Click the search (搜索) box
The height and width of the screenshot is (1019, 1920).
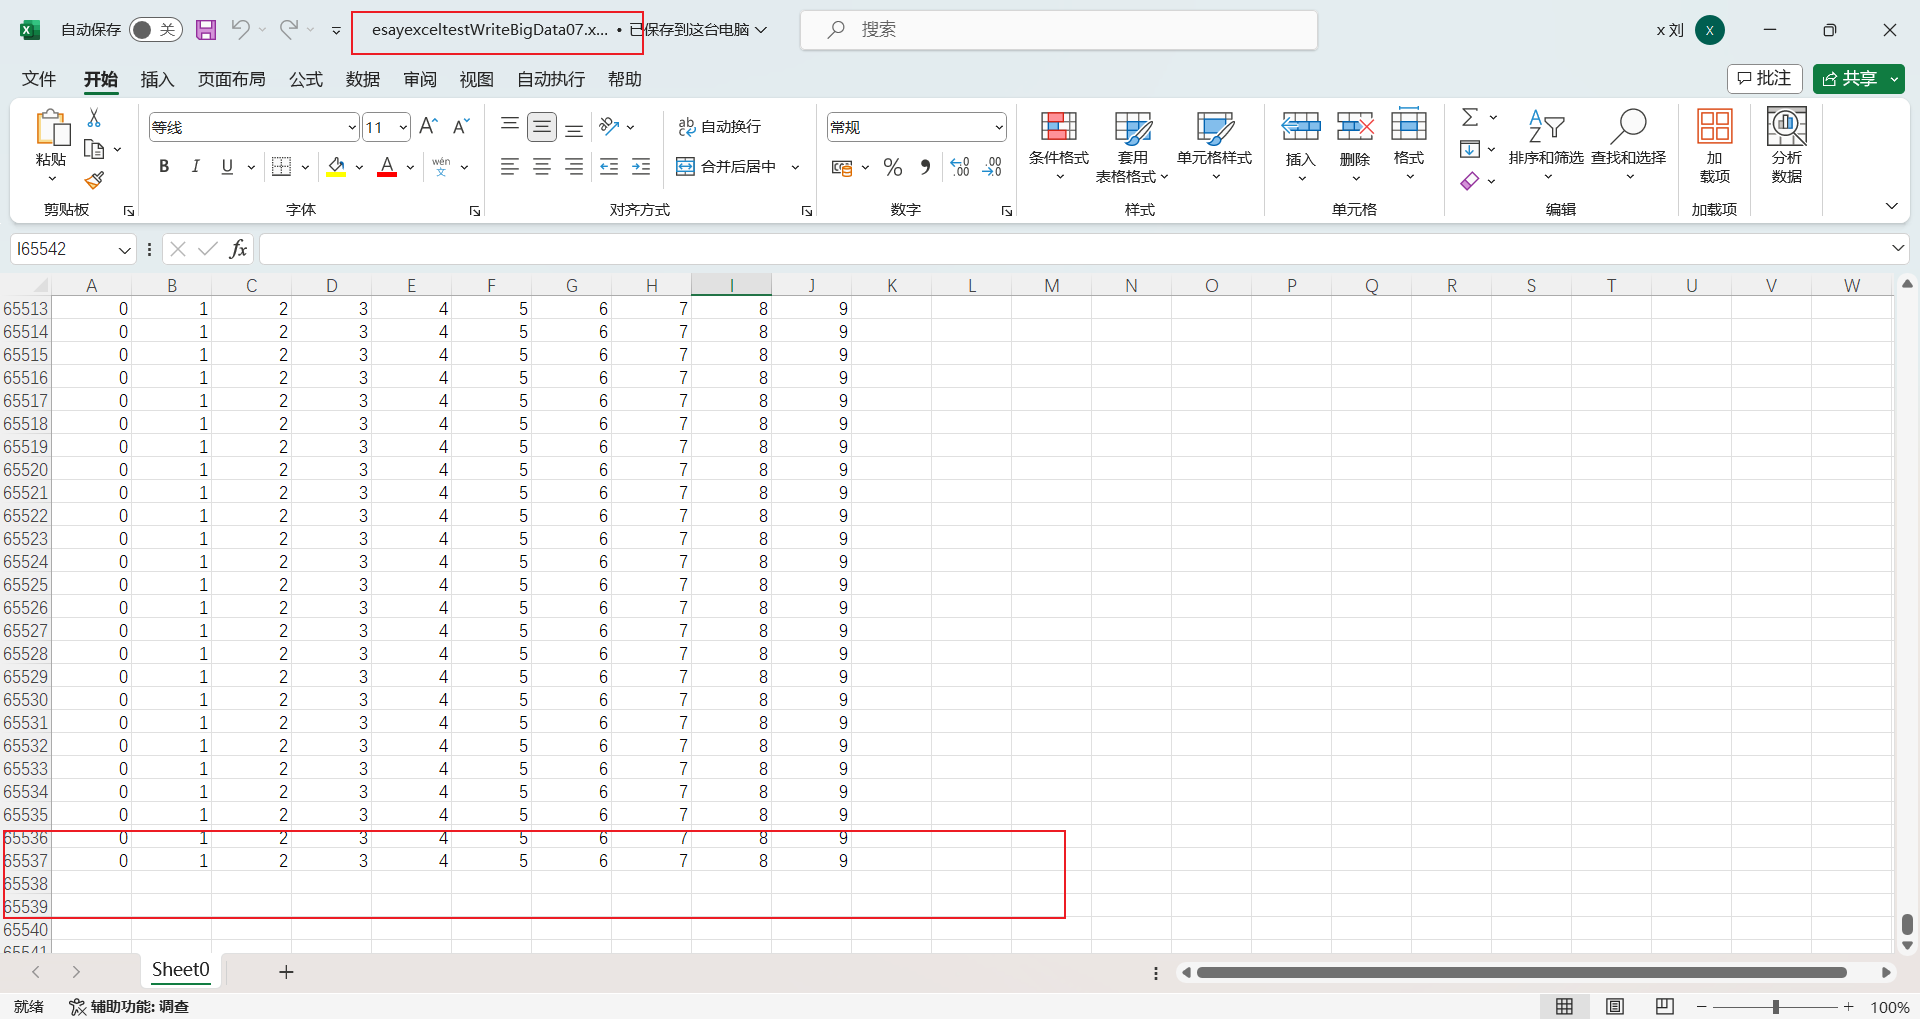[x=1058, y=30]
